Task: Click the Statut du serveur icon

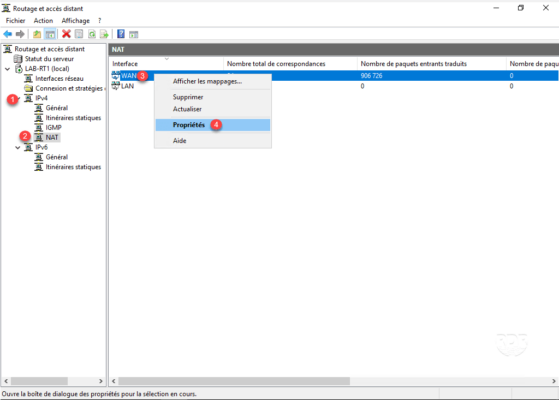Action: pyautogui.click(x=18, y=59)
